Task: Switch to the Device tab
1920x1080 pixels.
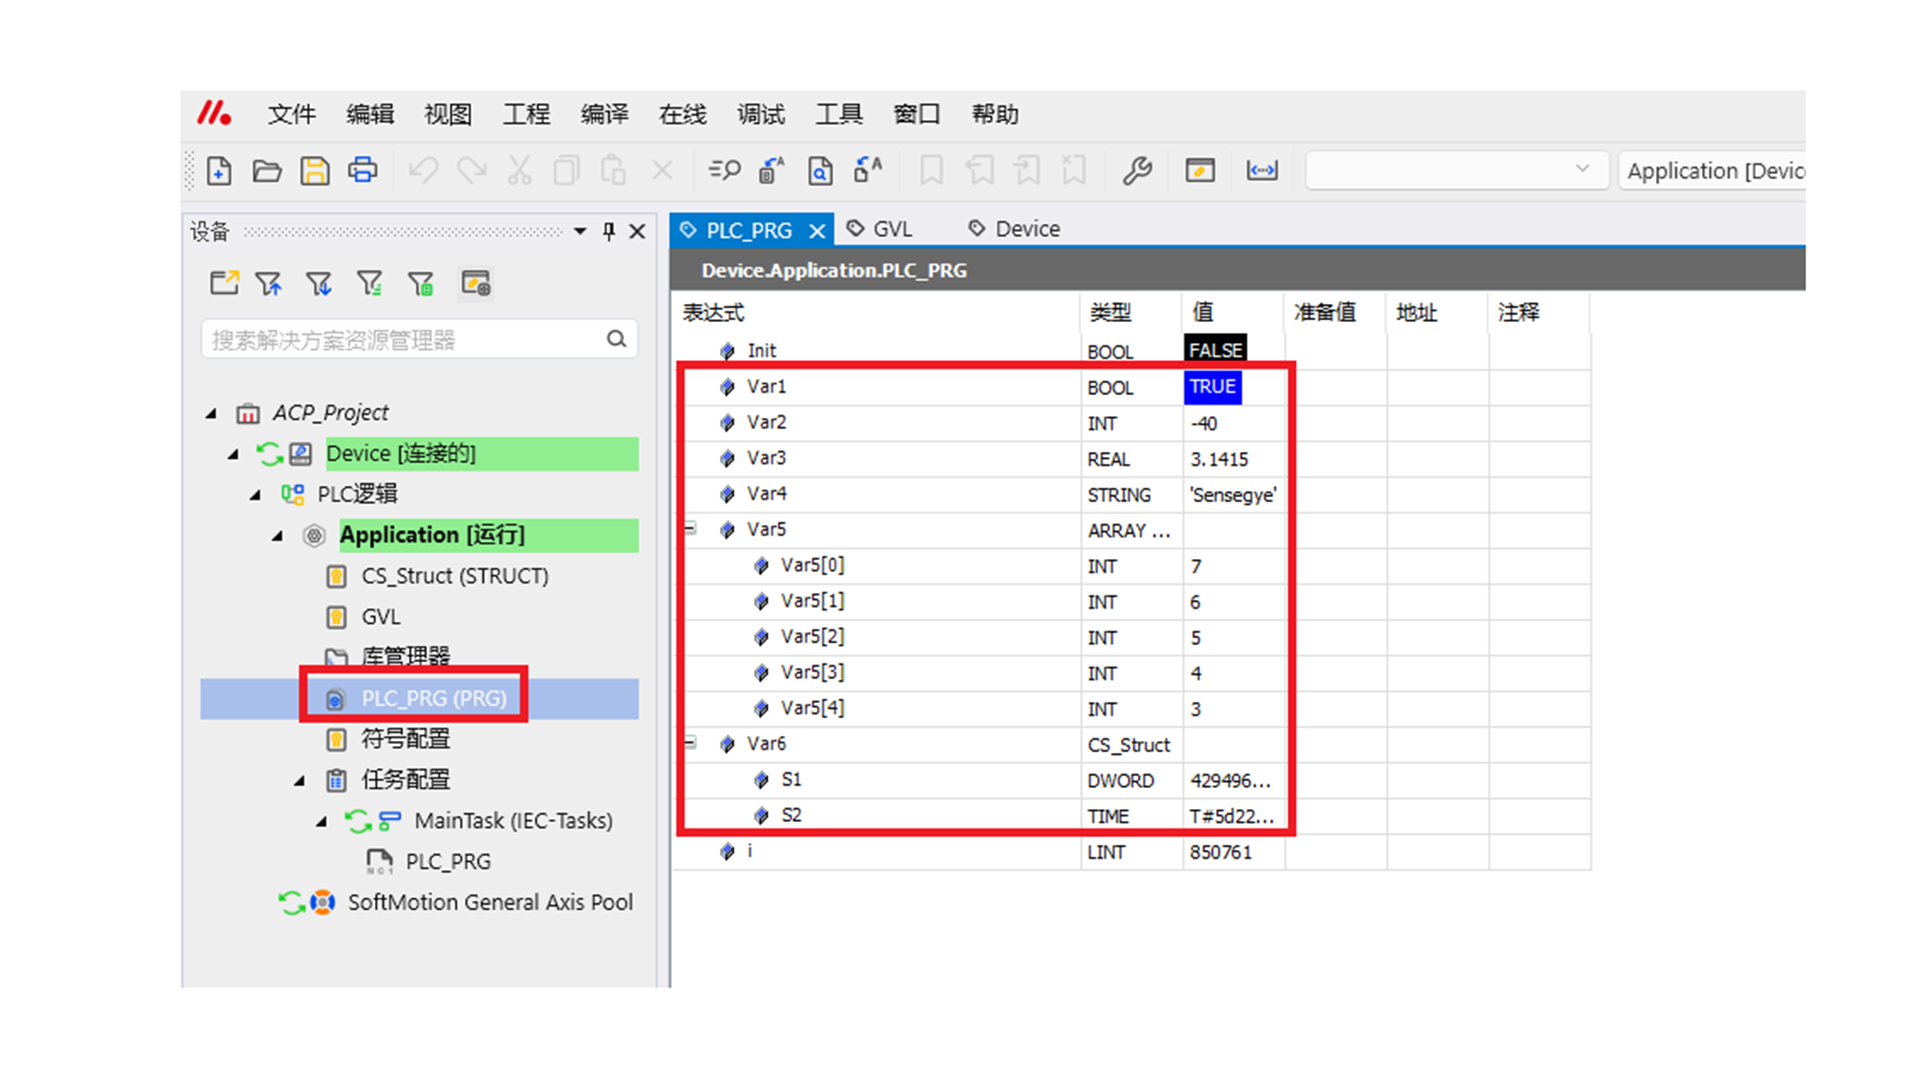Action: 1014,229
